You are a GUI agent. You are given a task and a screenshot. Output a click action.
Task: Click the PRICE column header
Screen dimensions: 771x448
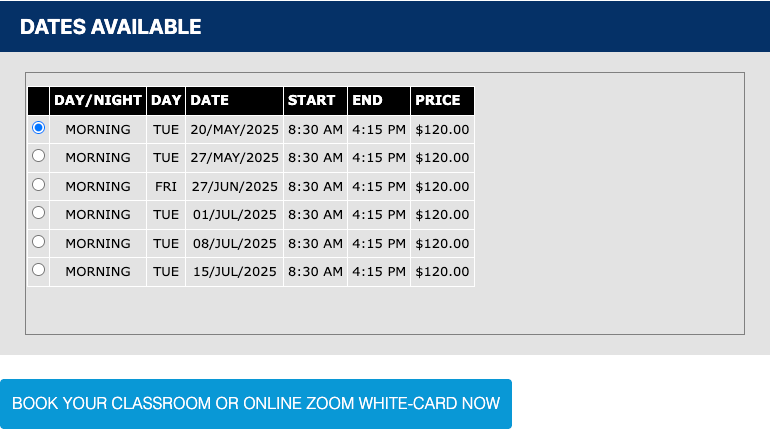[441, 100]
